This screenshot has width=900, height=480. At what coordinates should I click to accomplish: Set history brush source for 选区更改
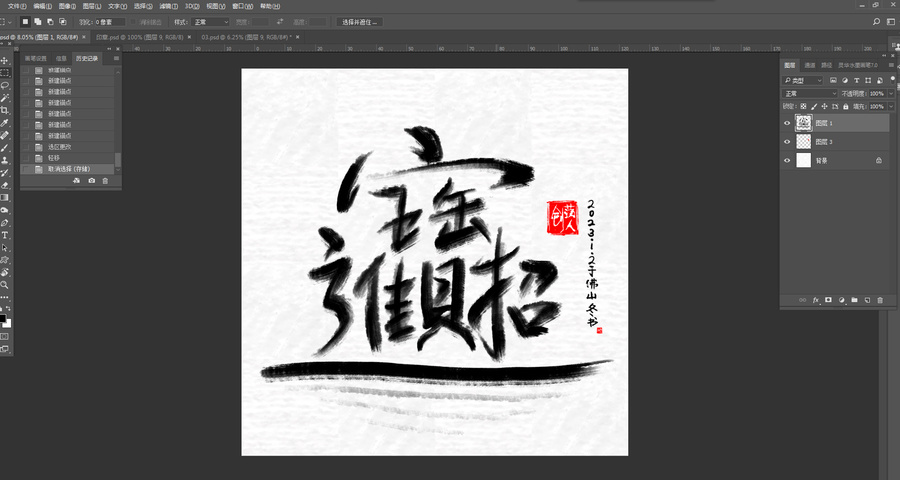[25, 147]
